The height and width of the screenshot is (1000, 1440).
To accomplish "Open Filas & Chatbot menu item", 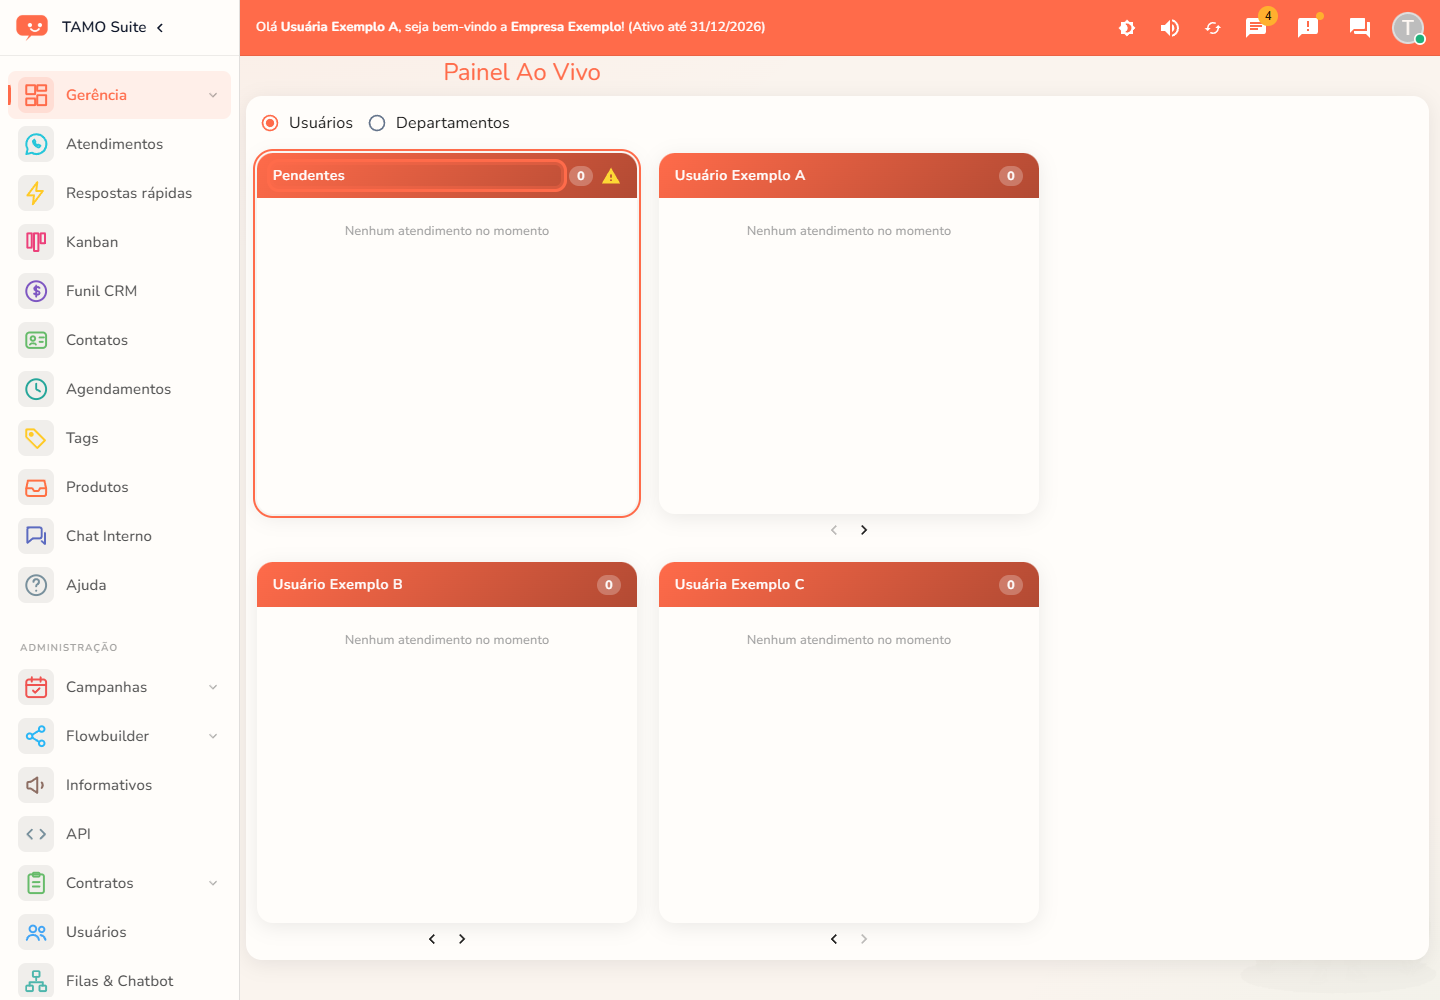I will click(x=120, y=981).
